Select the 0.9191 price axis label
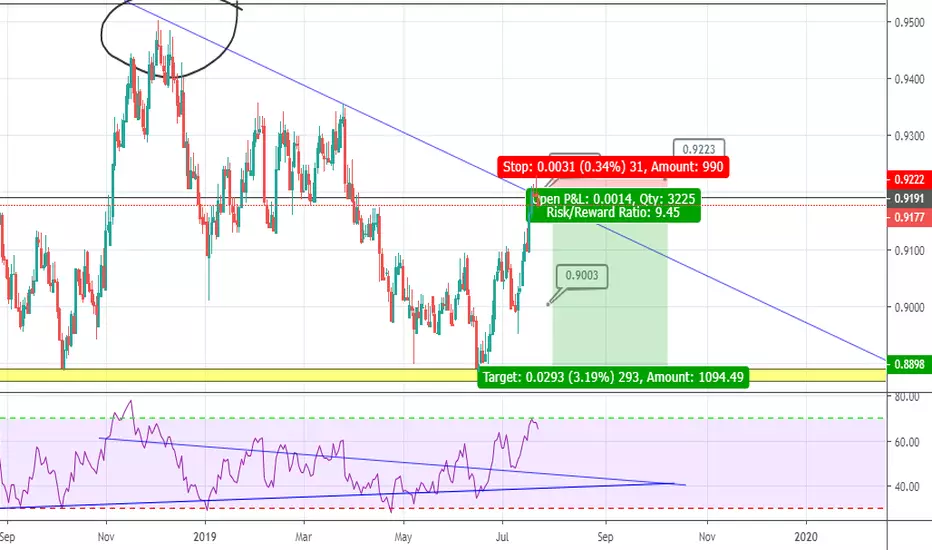Screen dimensions: 932x550 909,199
